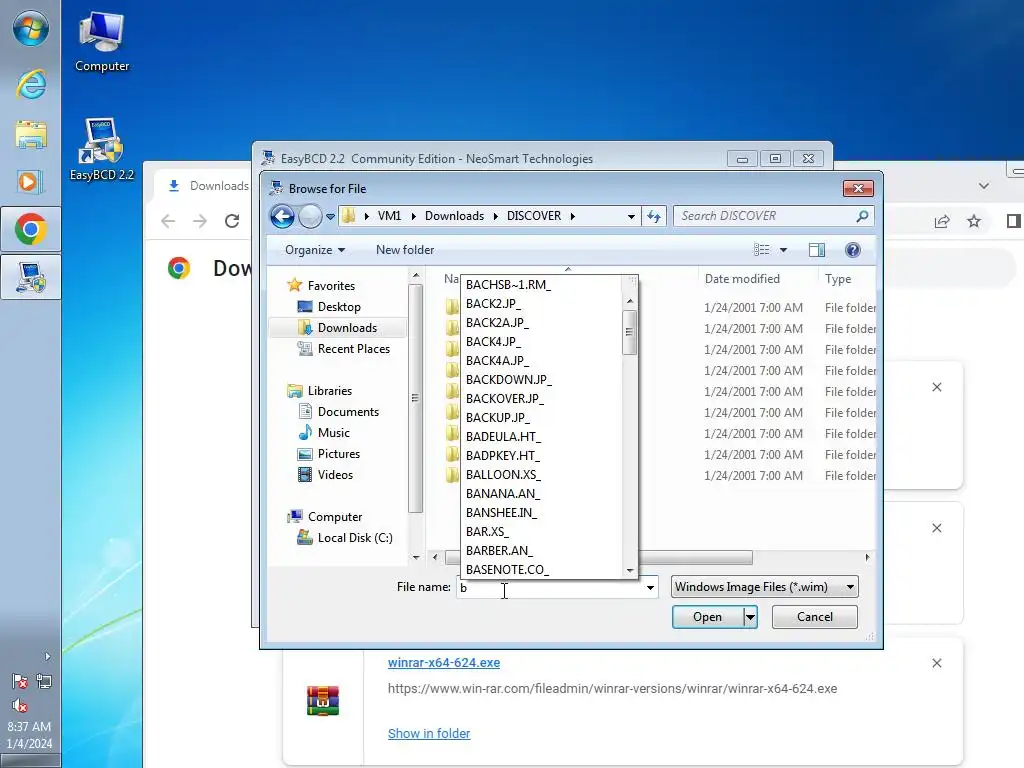Screen dimensions: 1024x768
Task: Open the view options dropdown arrow
Action: pyautogui.click(x=784, y=250)
